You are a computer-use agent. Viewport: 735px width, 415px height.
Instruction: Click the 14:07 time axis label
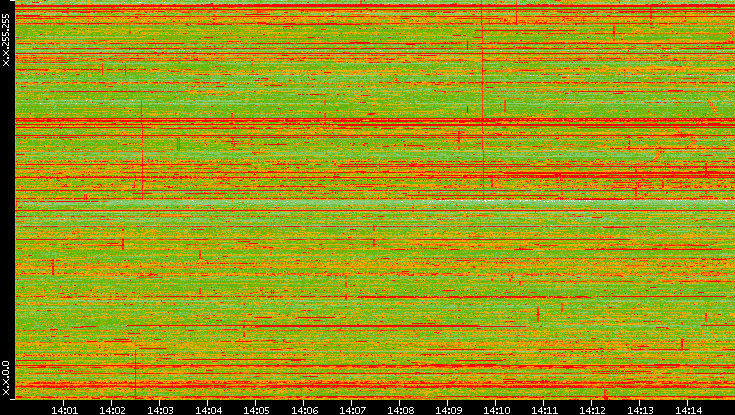pos(352,410)
